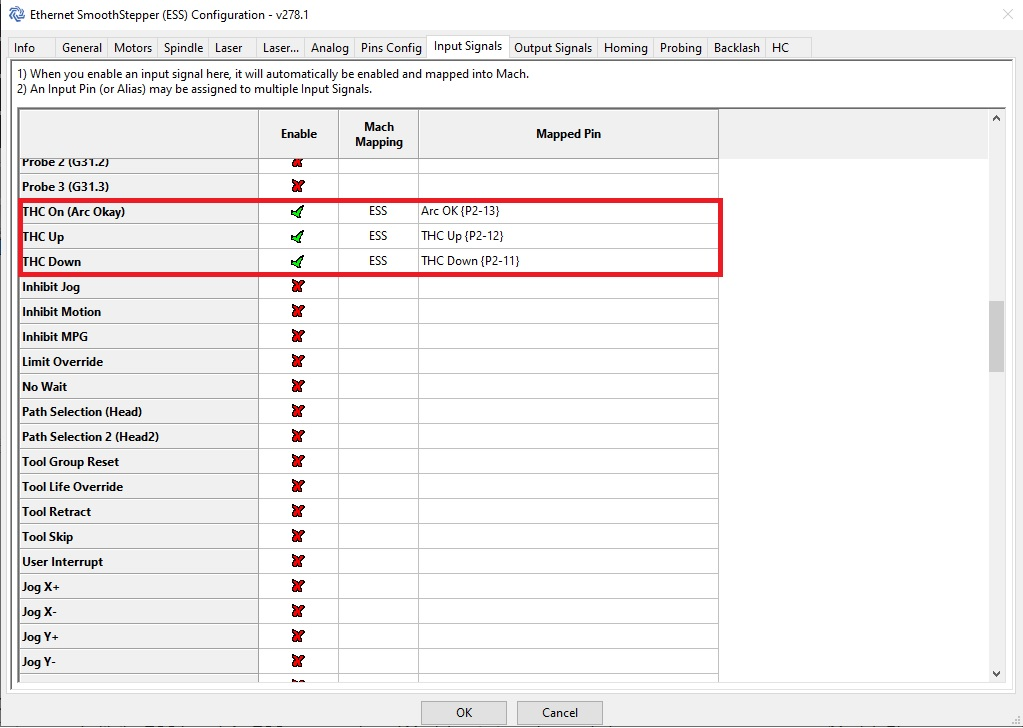Enable the Inhibit MPG input
The width and height of the screenshot is (1023, 728).
point(298,336)
